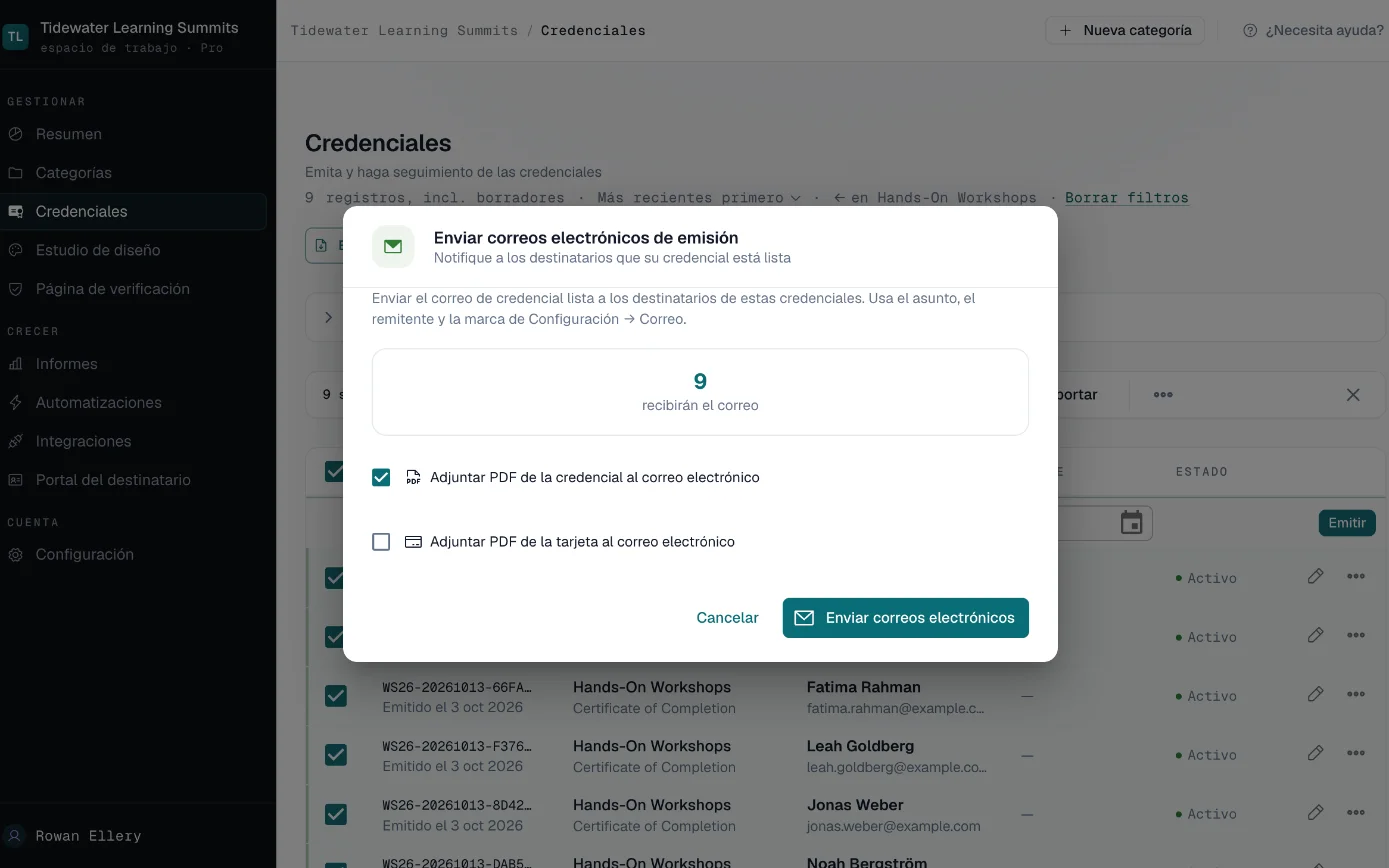Dismiss the selection bar with the X icon
Image resolution: width=1389 pixels, height=868 pixels.
click(x=1353, y=395)
